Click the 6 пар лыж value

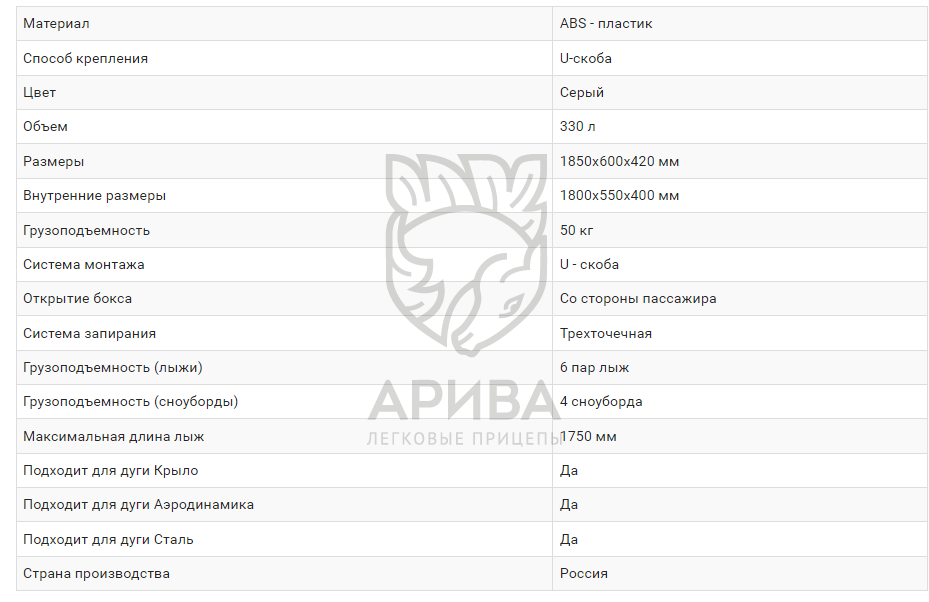pos(594,367)
